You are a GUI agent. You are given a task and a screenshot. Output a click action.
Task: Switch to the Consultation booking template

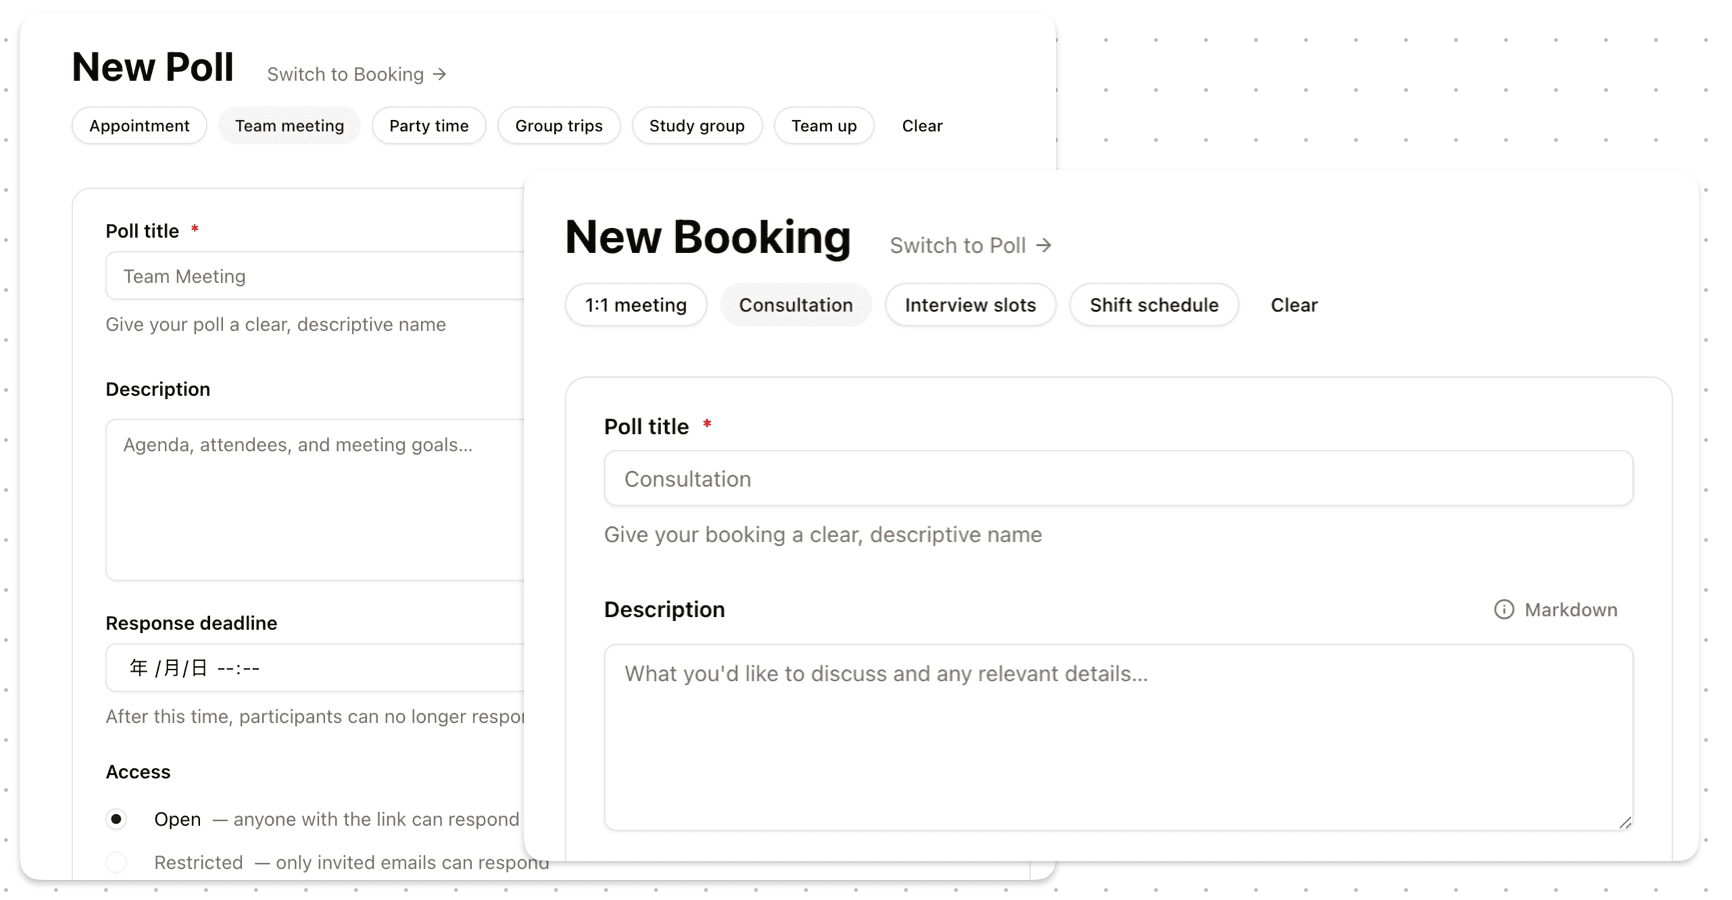[795, 304]
